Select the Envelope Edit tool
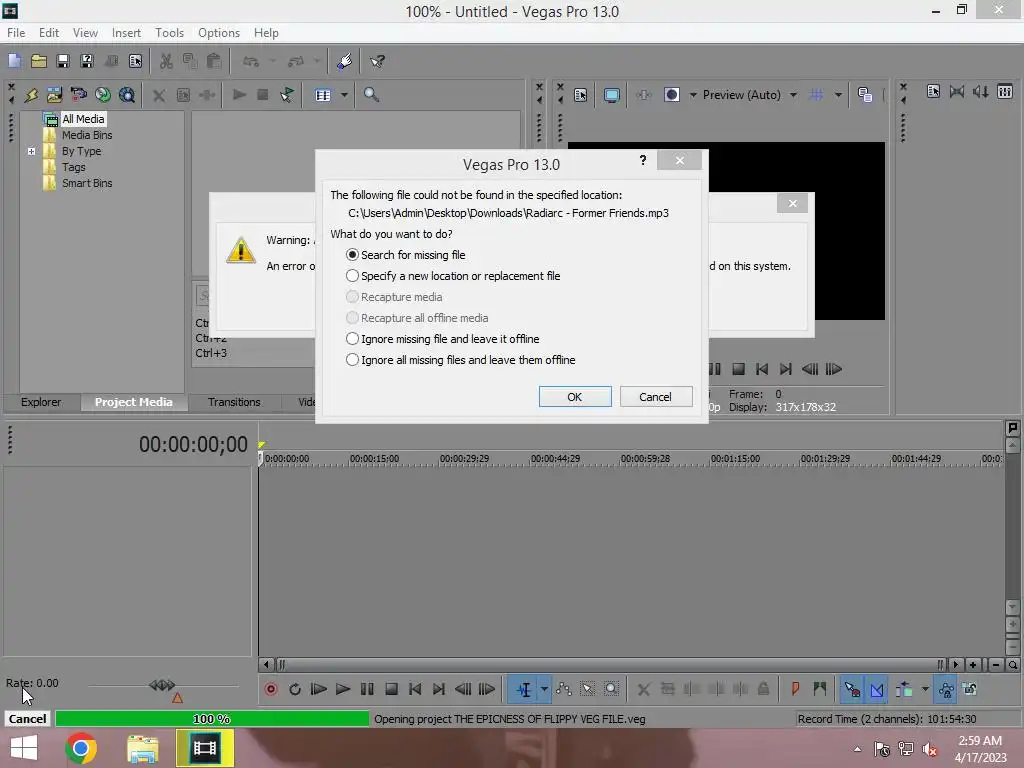 pyautogui.click(x=564, y=689)
